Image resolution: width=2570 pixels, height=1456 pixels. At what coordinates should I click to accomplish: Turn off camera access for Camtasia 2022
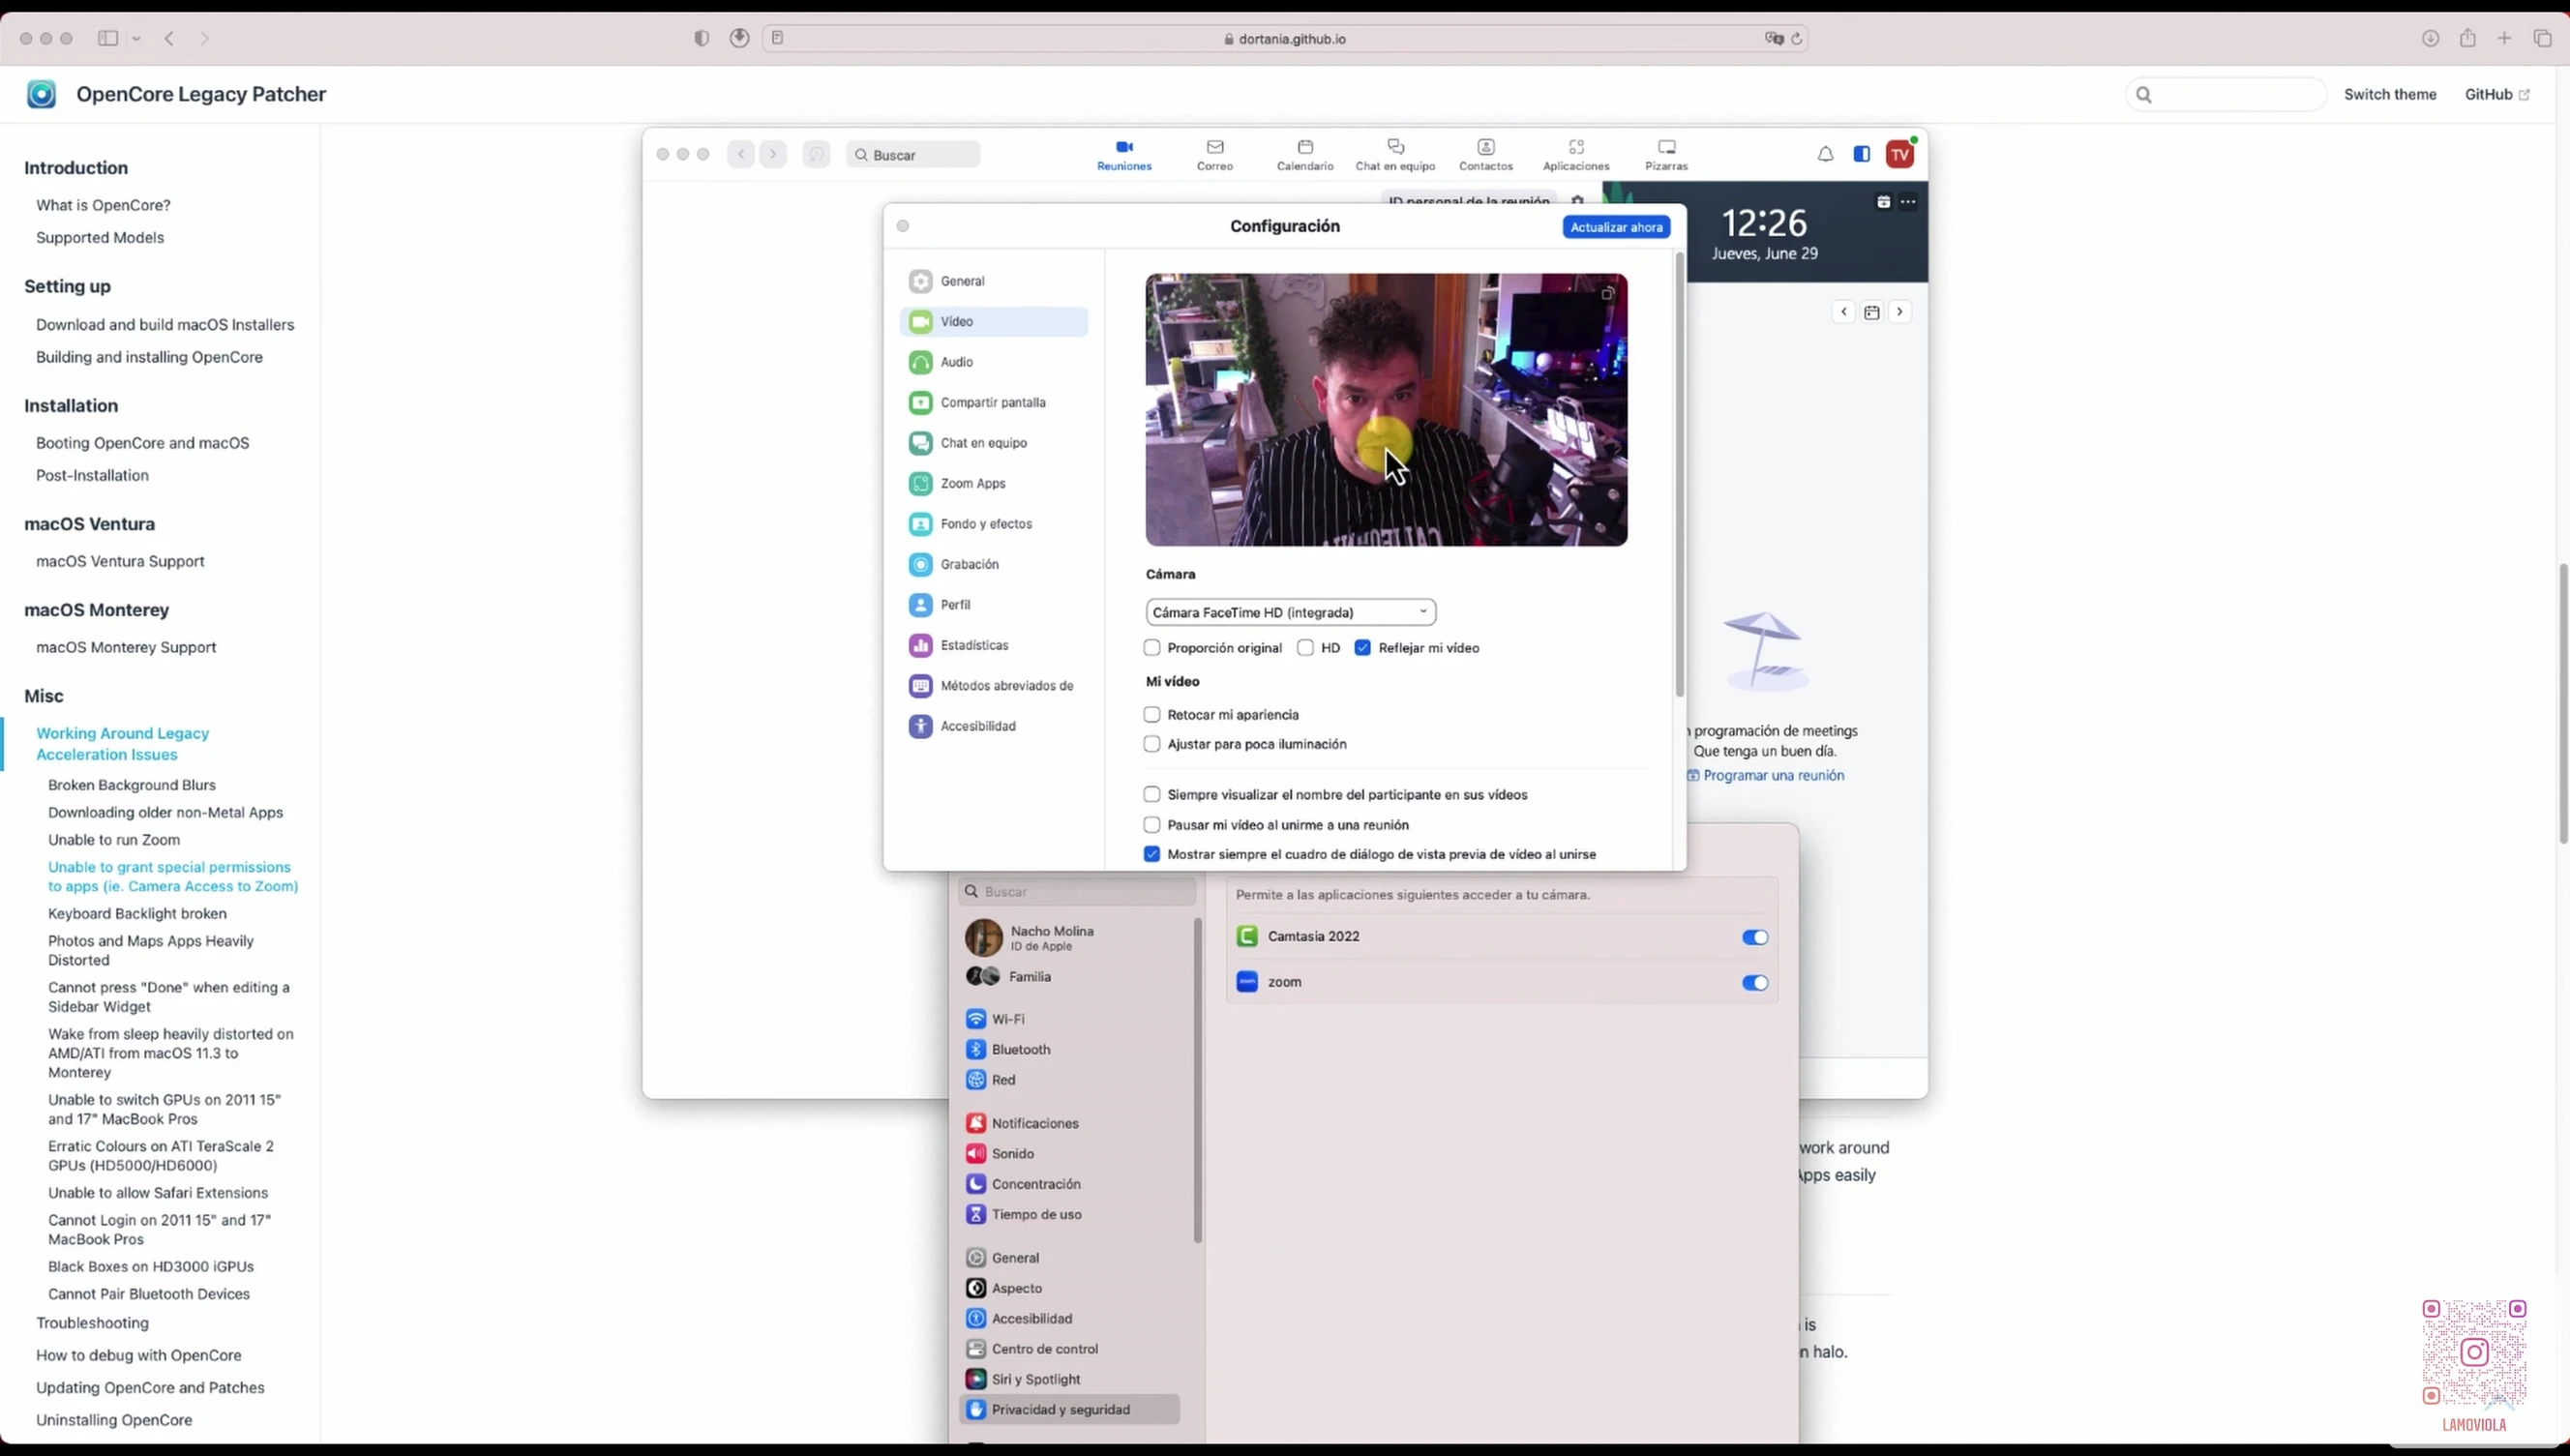pyautogui.click(x=1755, y=937)
